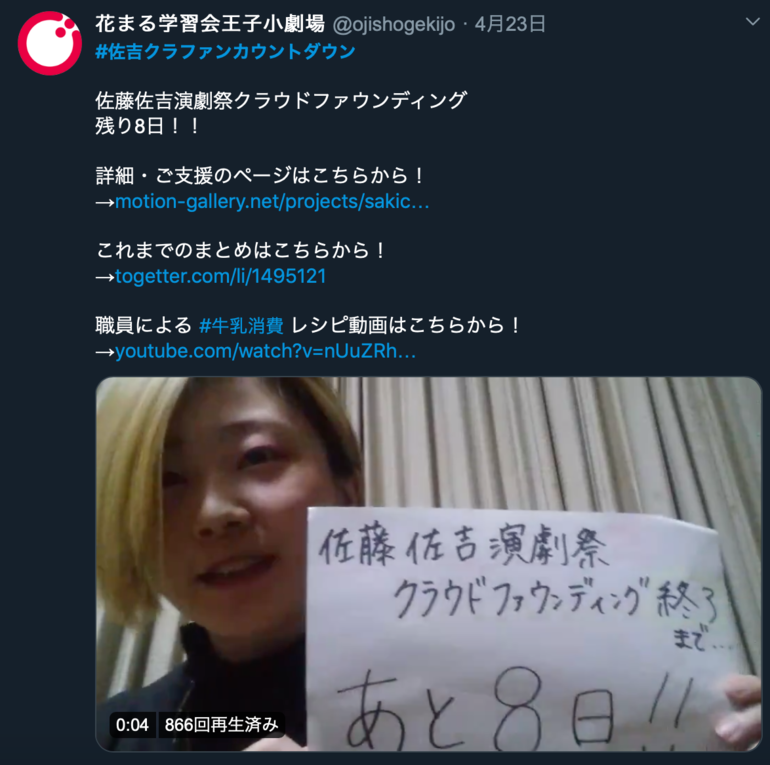Open the togetter.com/li/1495121 link
This screenshot has width=770, height=765.
[x=220, y=276]
